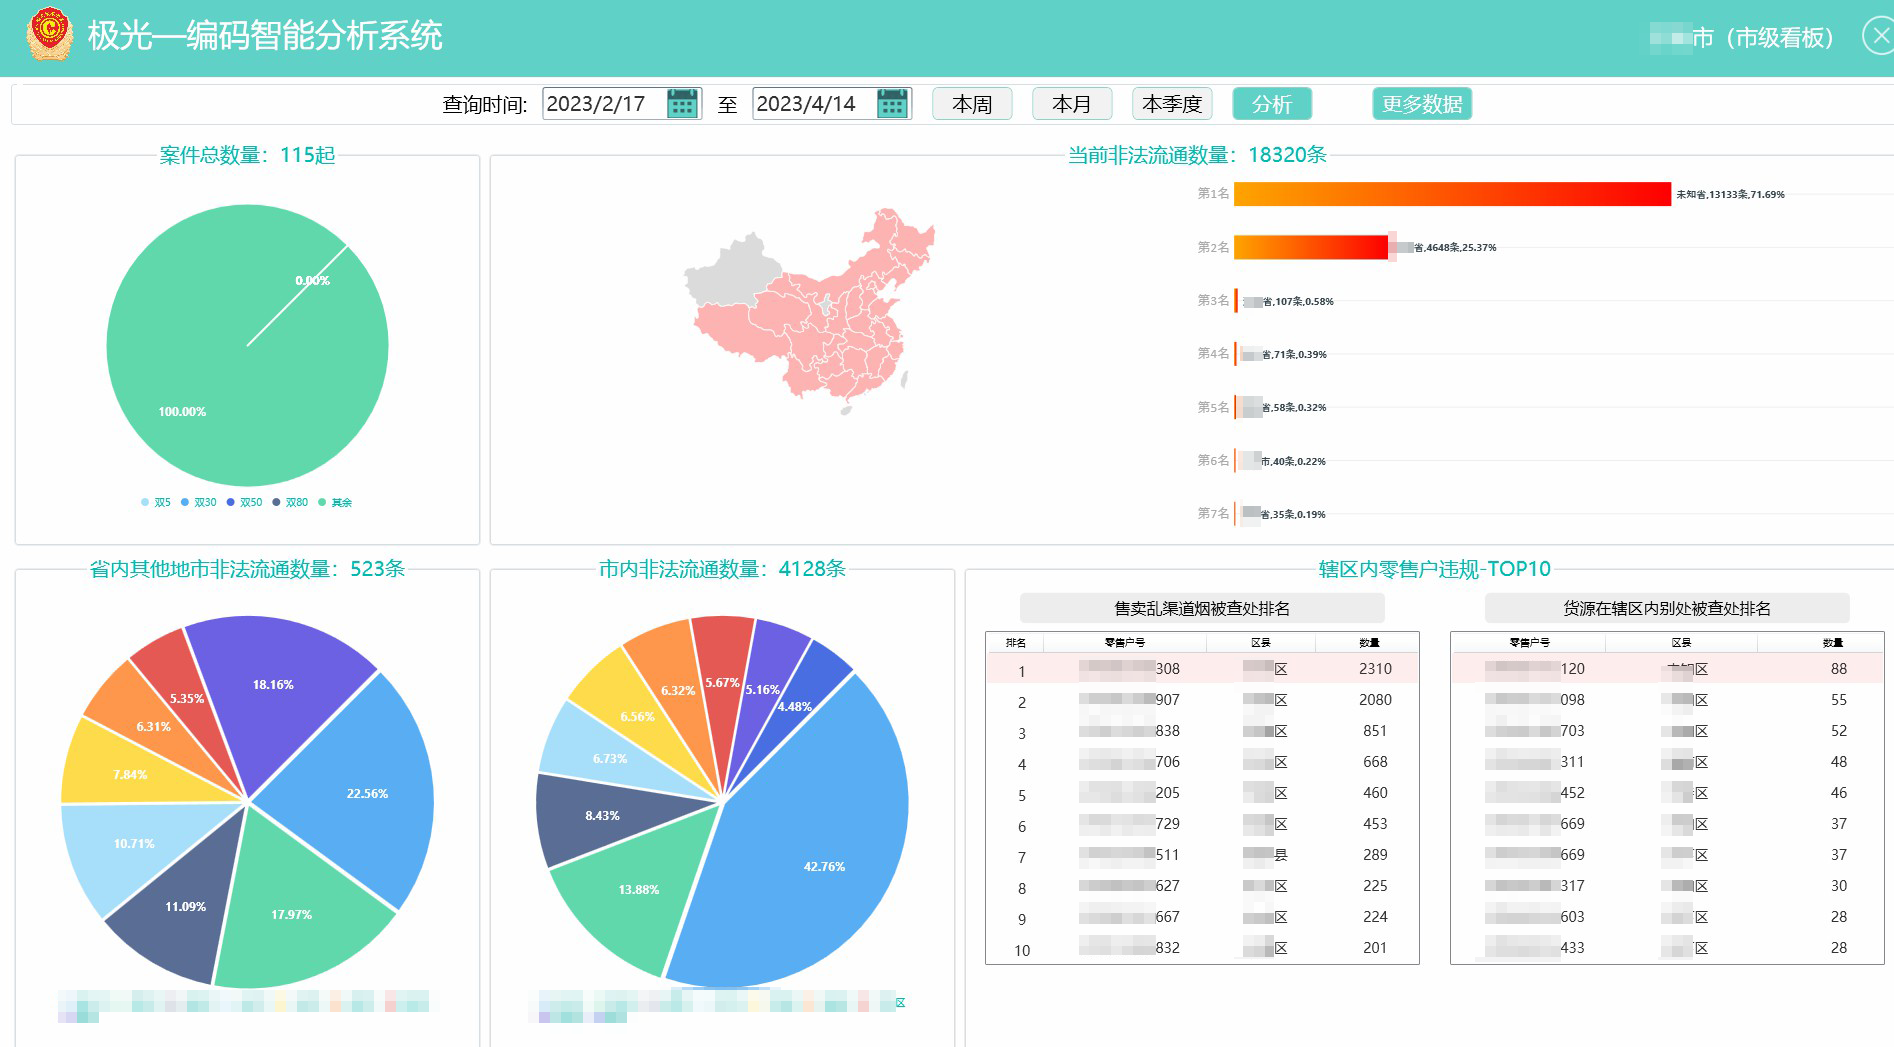Screen dimensions: 1894x1047
Task: Toggle the 双5 legend dot
Action: tap(145, 502)
